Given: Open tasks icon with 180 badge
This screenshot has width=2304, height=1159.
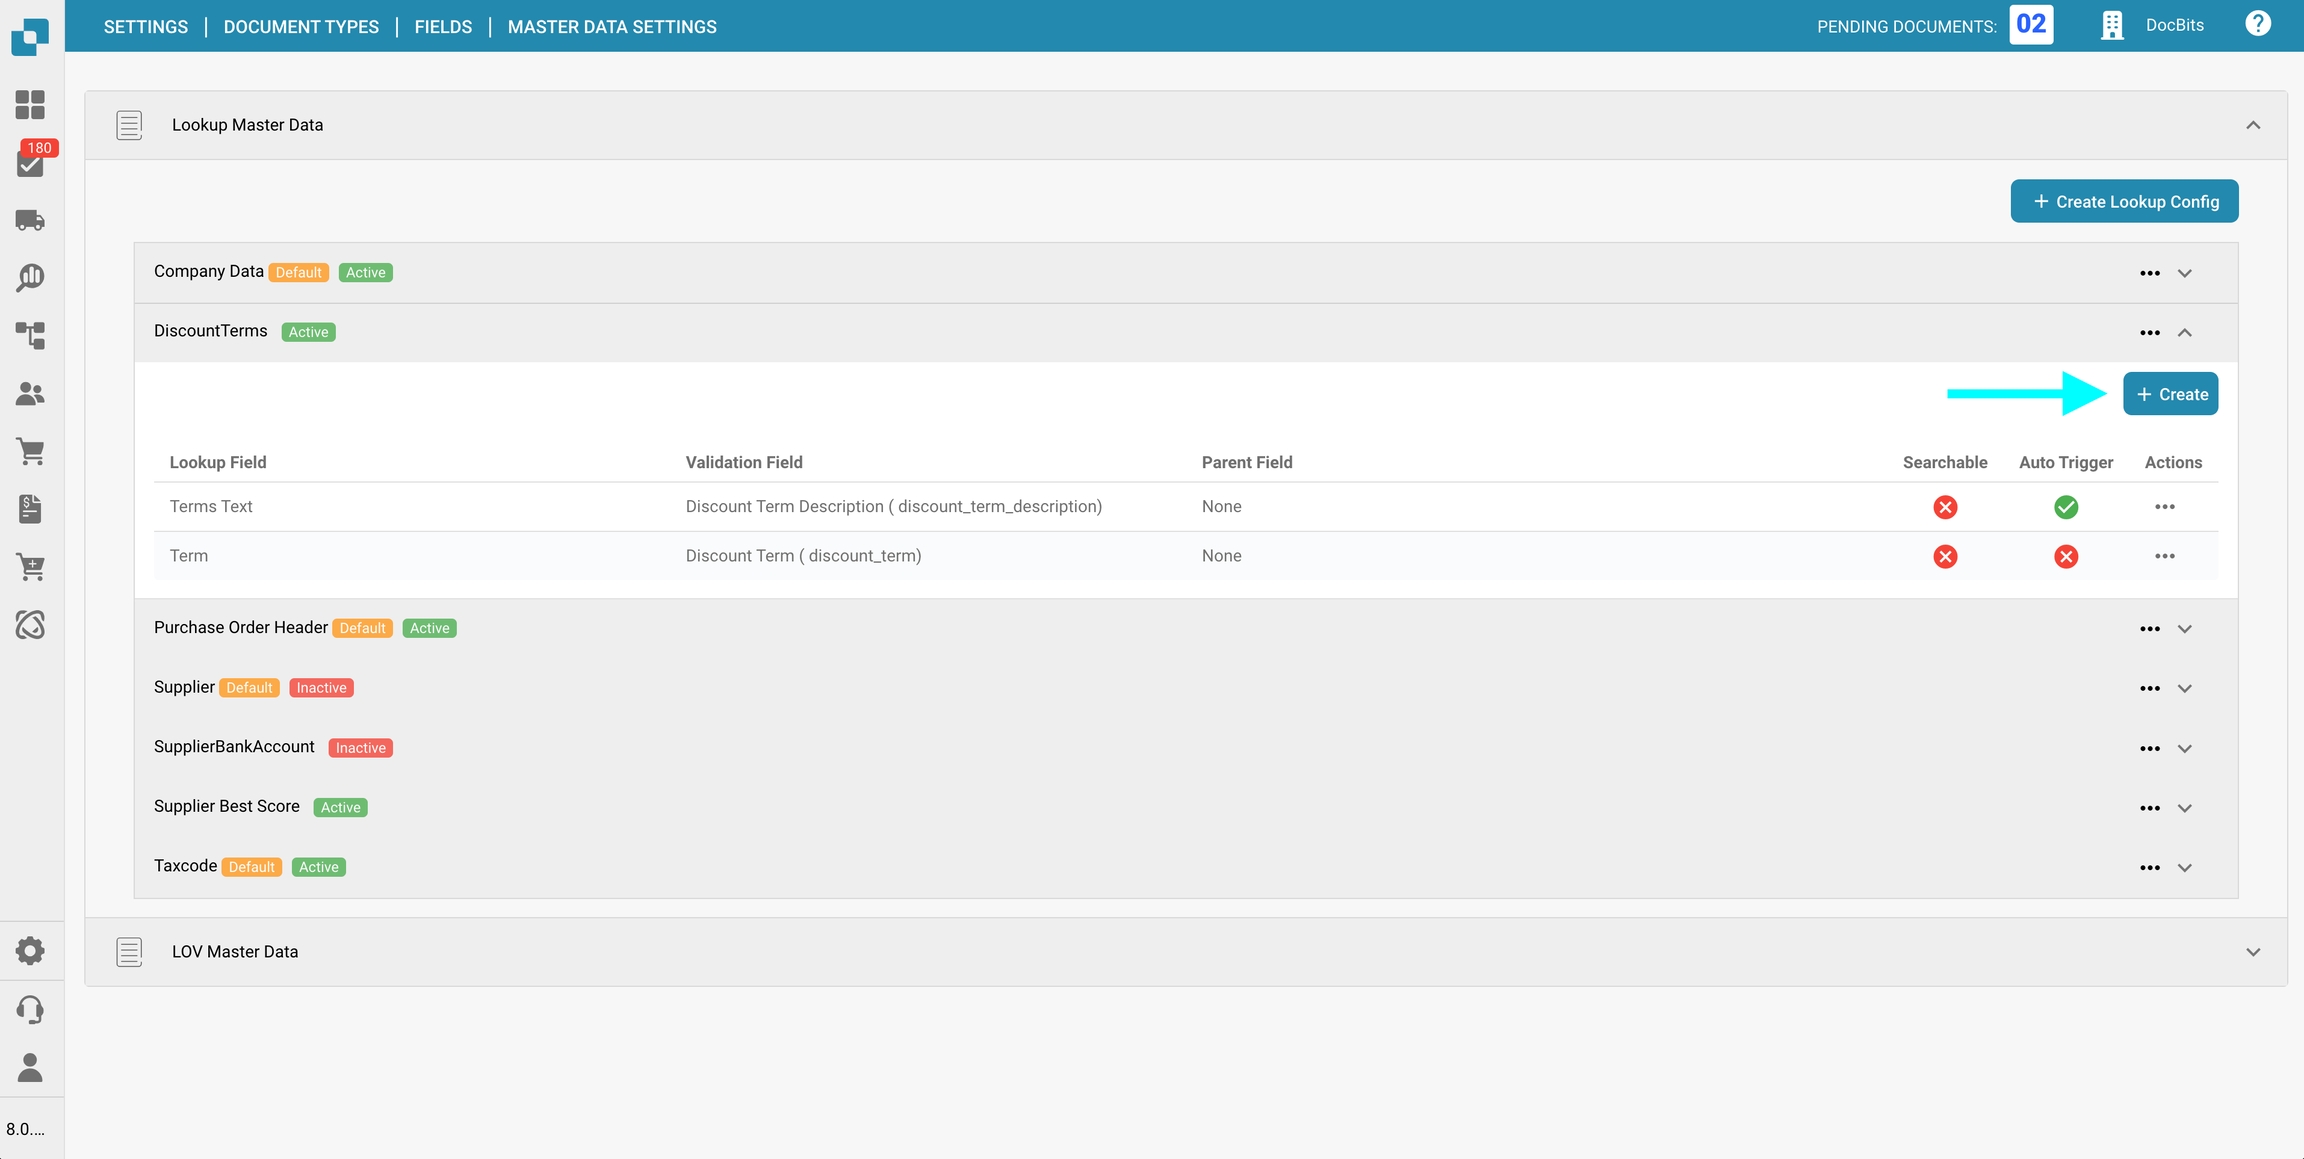Looking at the screenshot, I should (30, 162).
